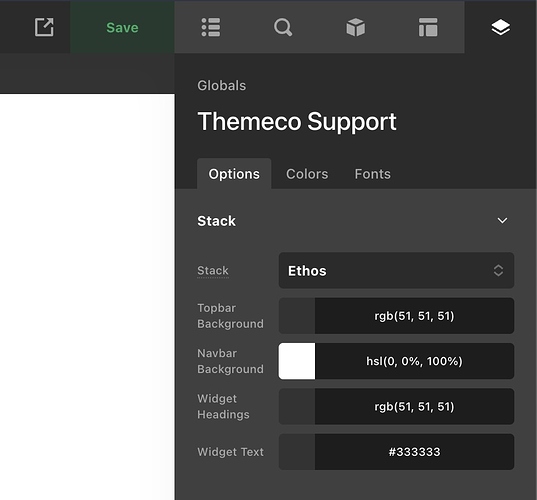Click the Widget Headings color swatch
This screenshot has width=537, height=500.
(x=297, y=407)
